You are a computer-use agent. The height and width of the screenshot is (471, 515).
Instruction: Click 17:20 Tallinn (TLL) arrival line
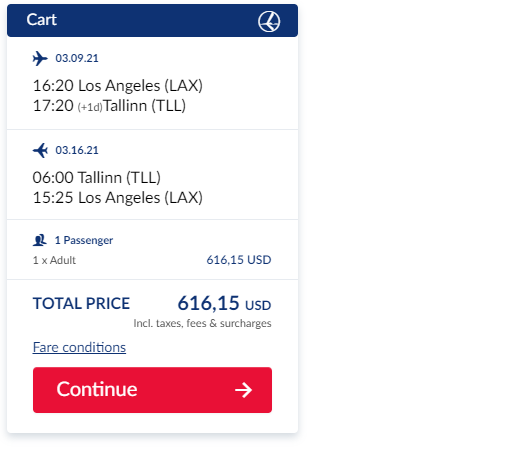[109, 106]
